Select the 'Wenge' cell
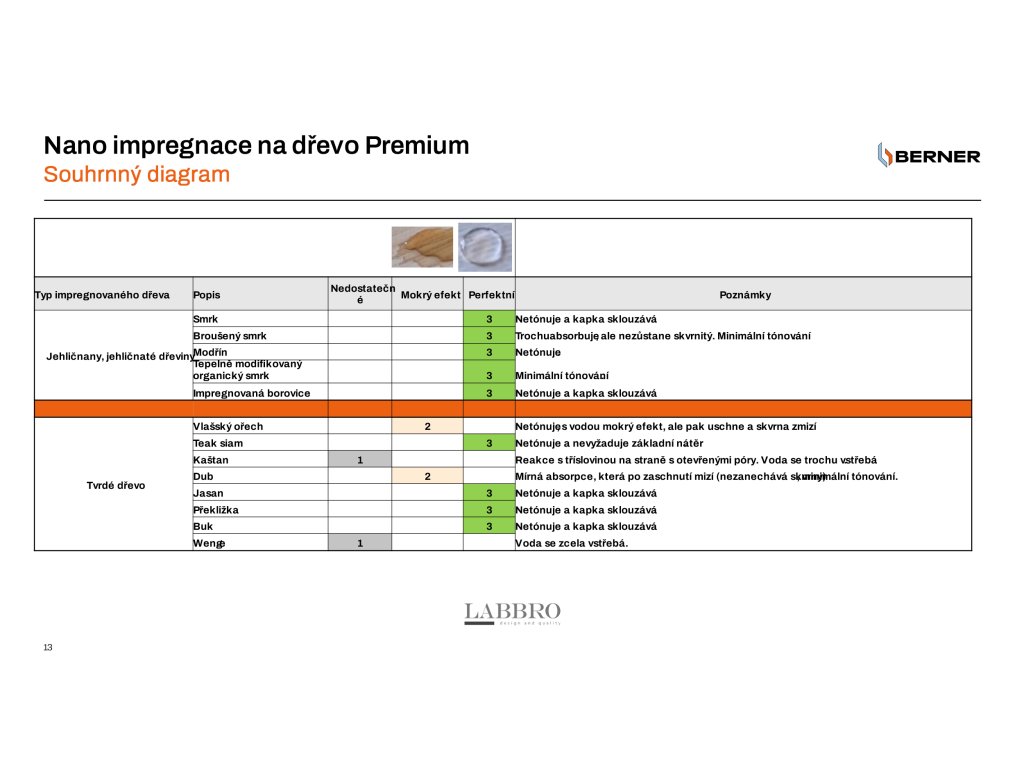 [261, 543]
